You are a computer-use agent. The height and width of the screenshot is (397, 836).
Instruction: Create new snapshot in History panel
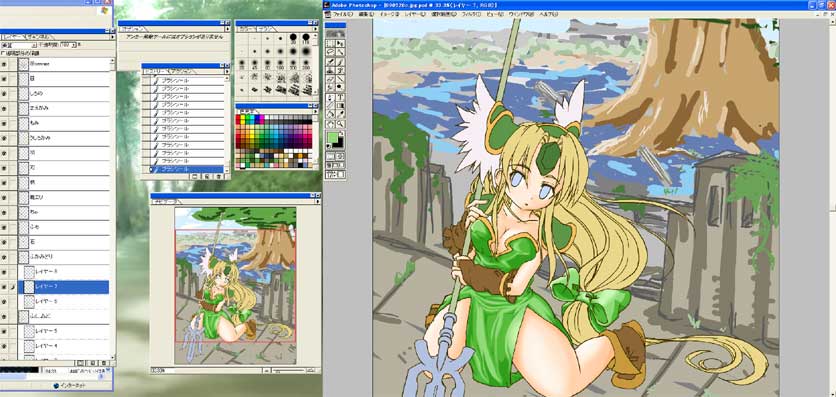pyautogui.click(x=206, y=176)
